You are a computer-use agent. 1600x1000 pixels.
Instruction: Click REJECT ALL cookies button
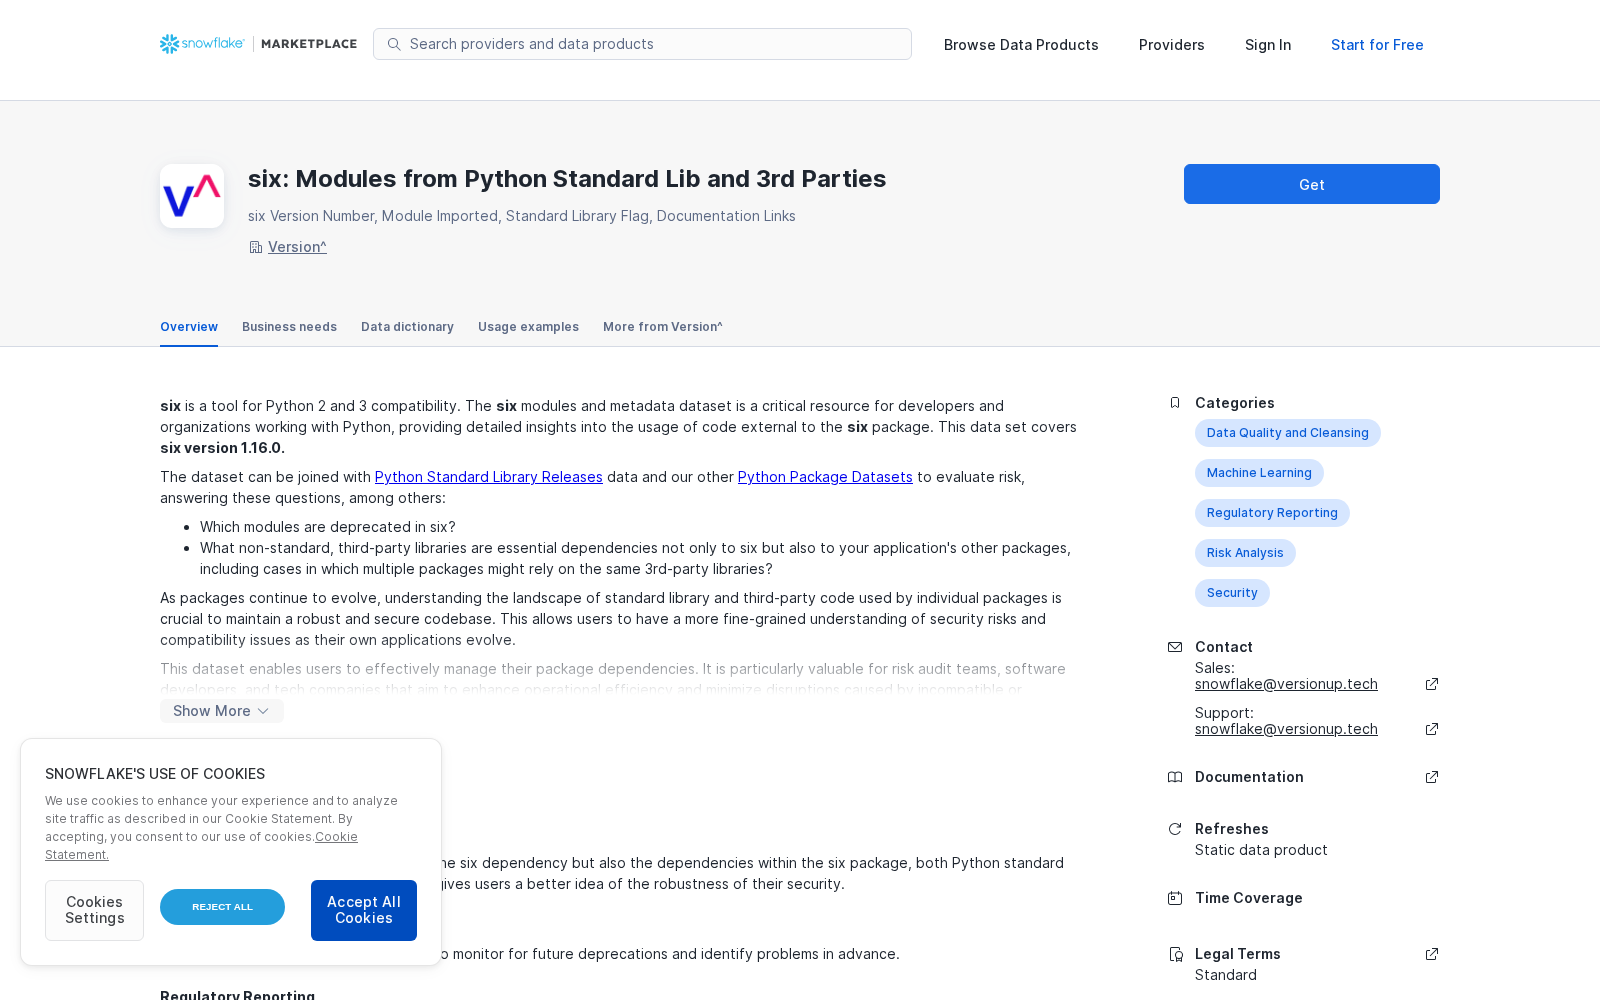point(222,907)
